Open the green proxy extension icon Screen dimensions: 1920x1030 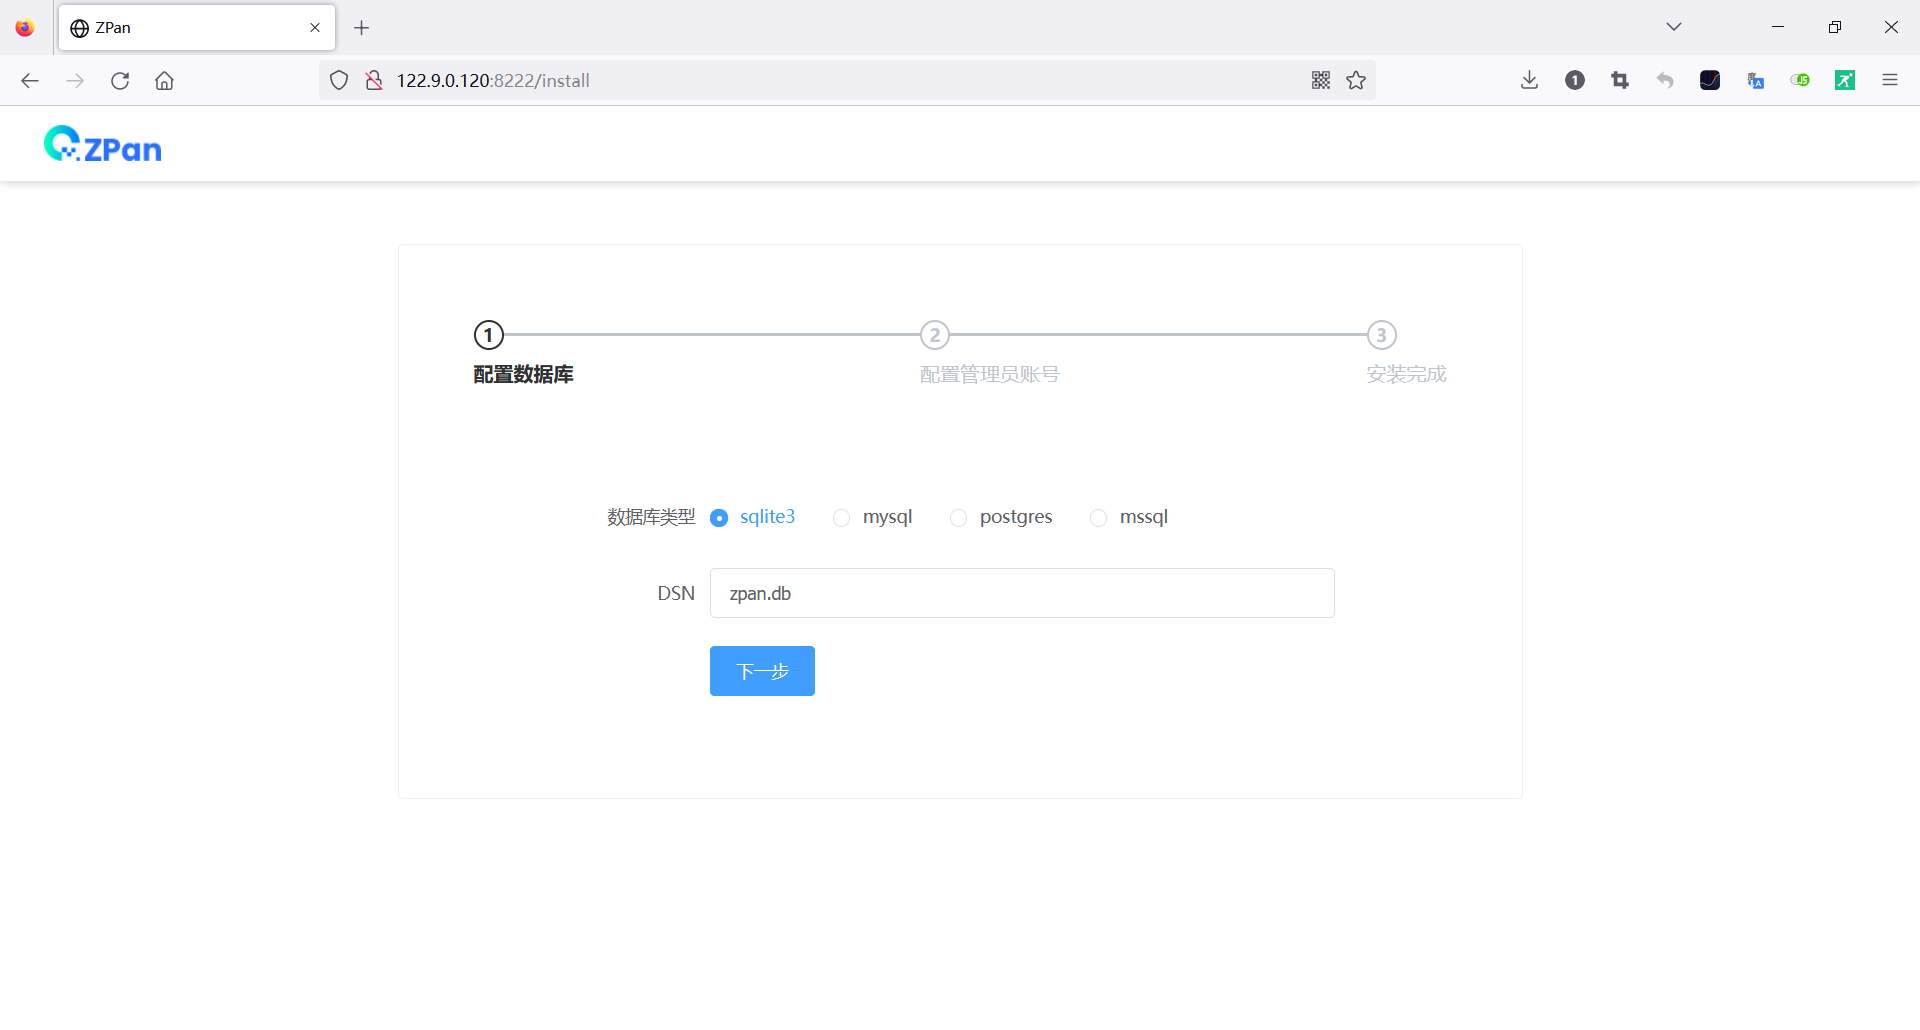pos(1845,80)
